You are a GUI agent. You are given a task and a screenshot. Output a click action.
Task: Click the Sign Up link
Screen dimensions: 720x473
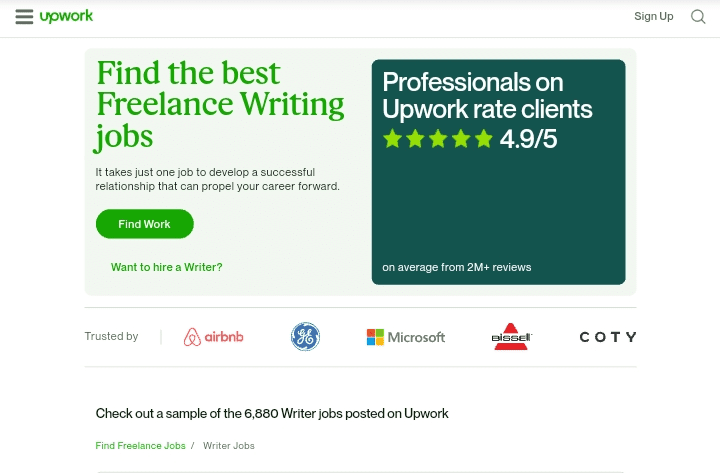point(653,17)
